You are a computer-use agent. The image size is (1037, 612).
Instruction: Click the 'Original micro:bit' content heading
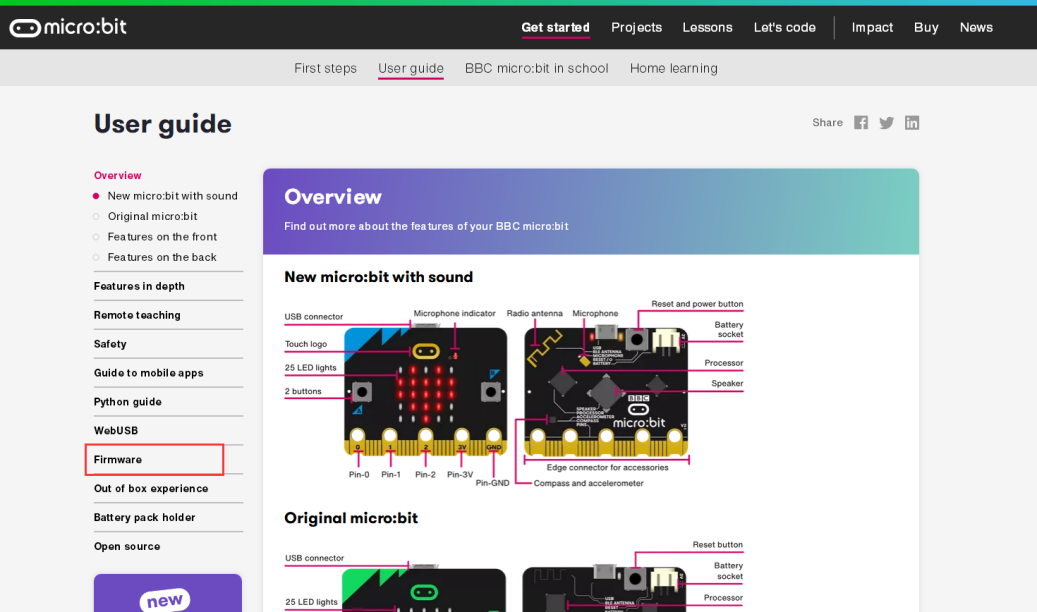[x=351, y=518]
